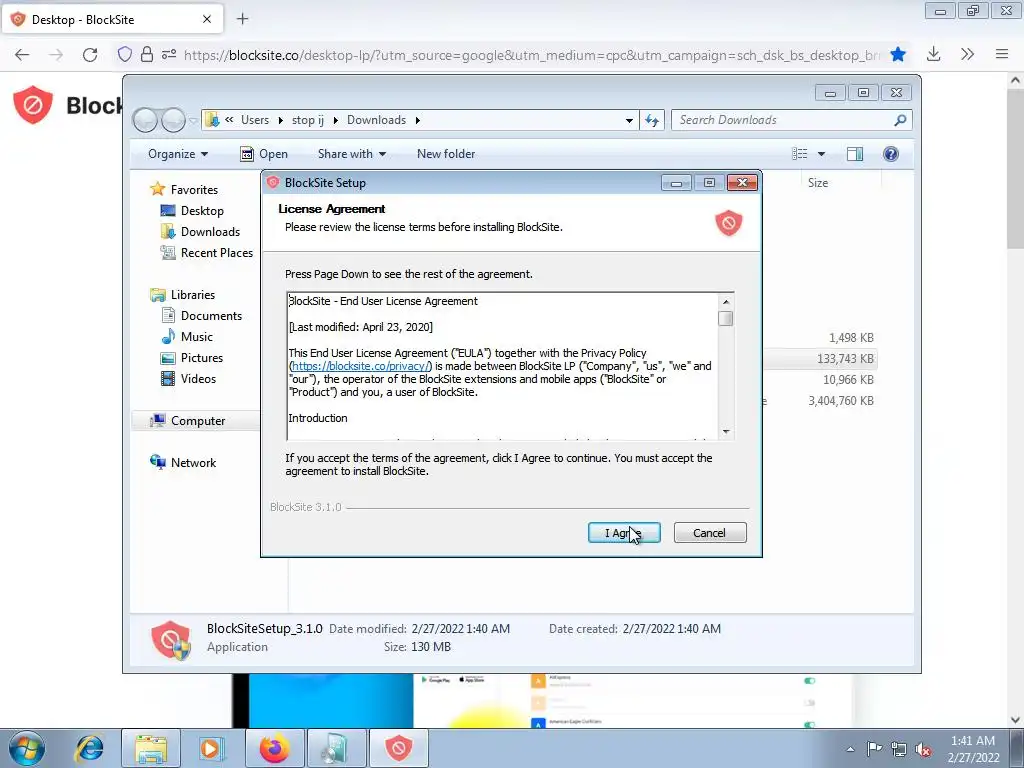Open the Music library
1024x768 pixels.
pyautogui.click(x=197, y=337)
